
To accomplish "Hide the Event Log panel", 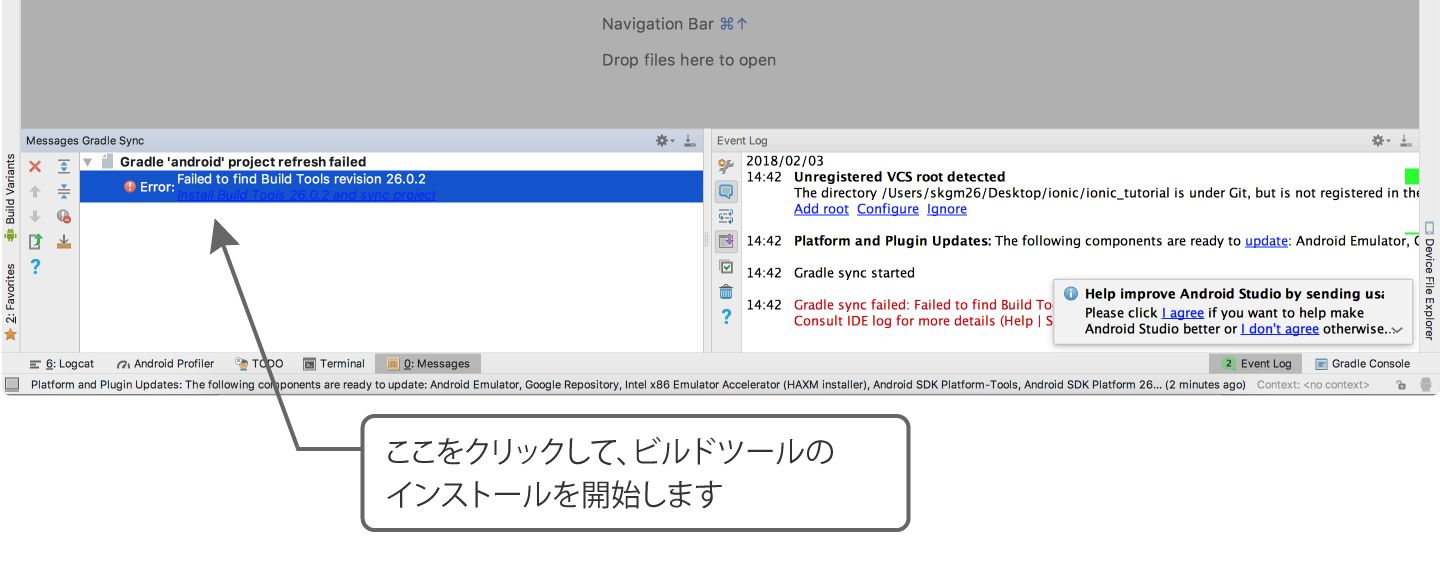I will tap(1405, 141).
